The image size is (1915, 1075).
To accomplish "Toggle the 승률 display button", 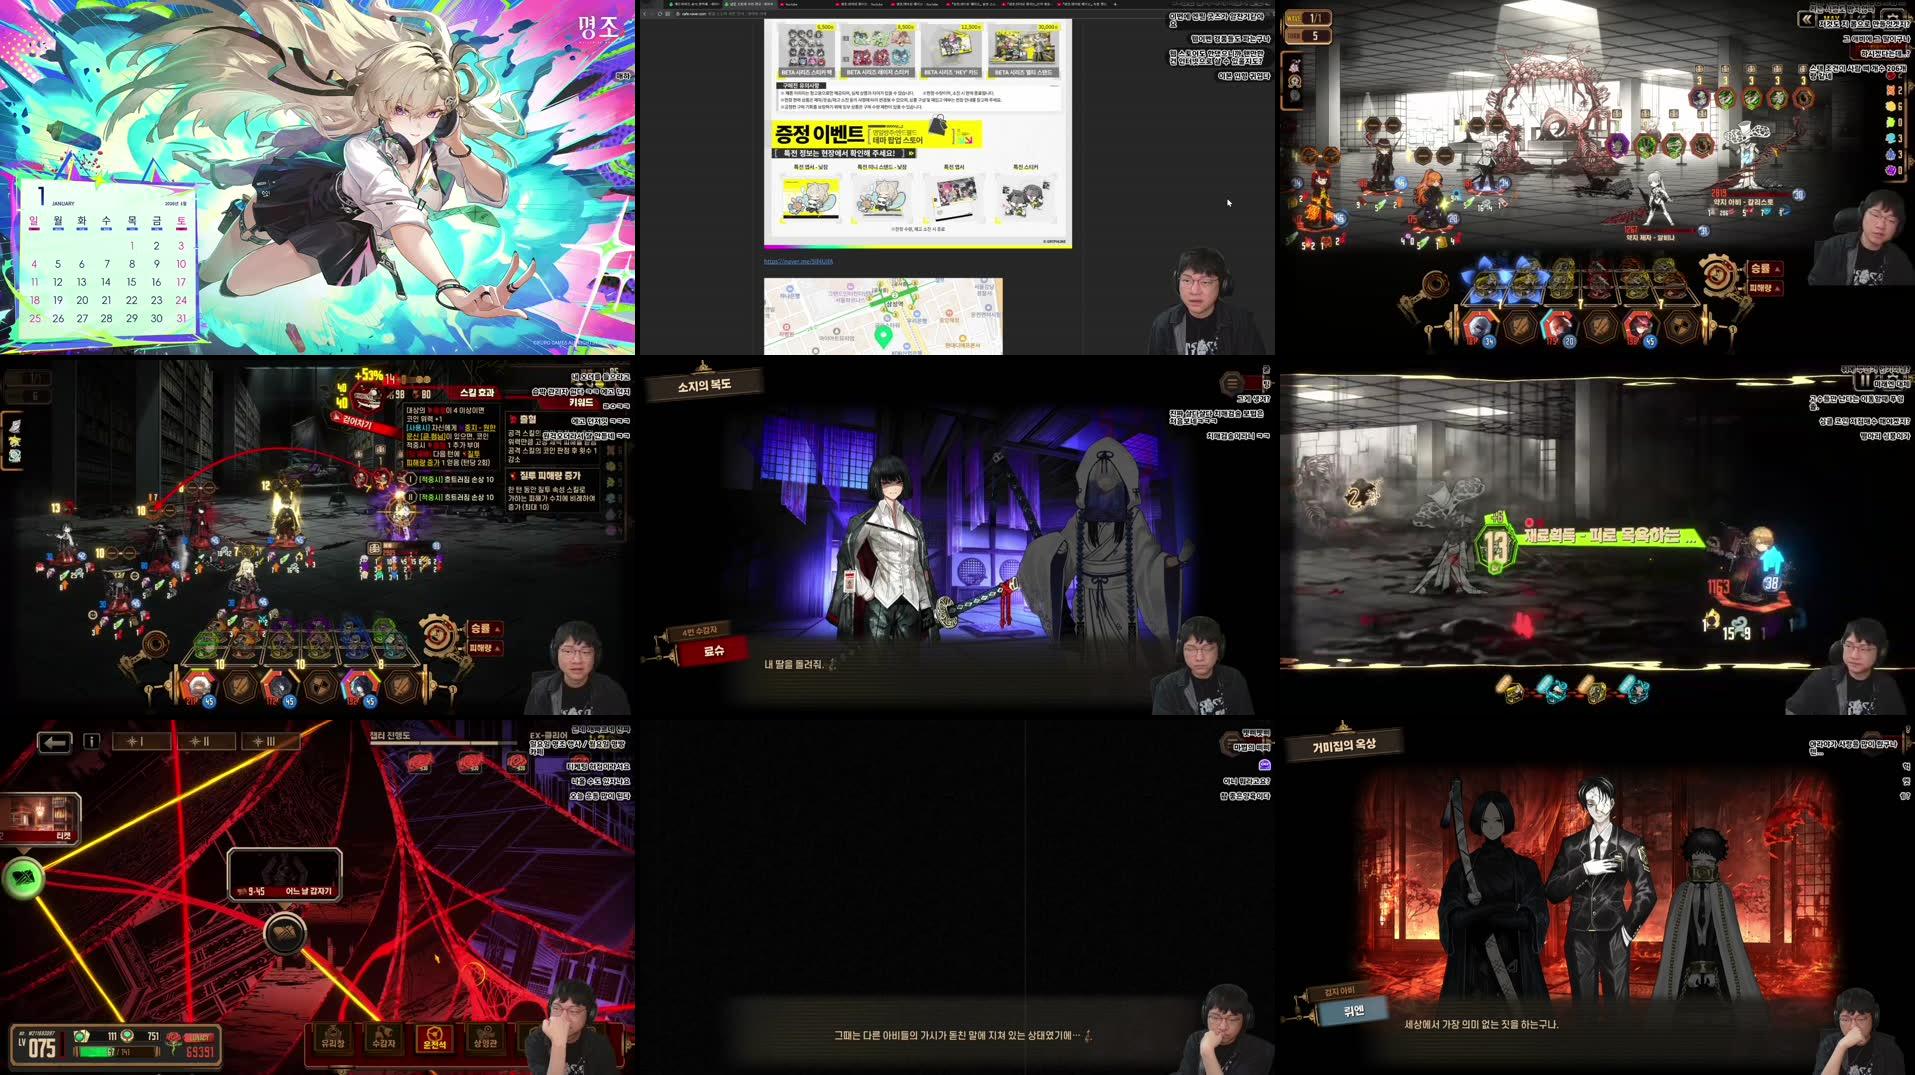I will pyautogui.click(x=1761, y=269).
